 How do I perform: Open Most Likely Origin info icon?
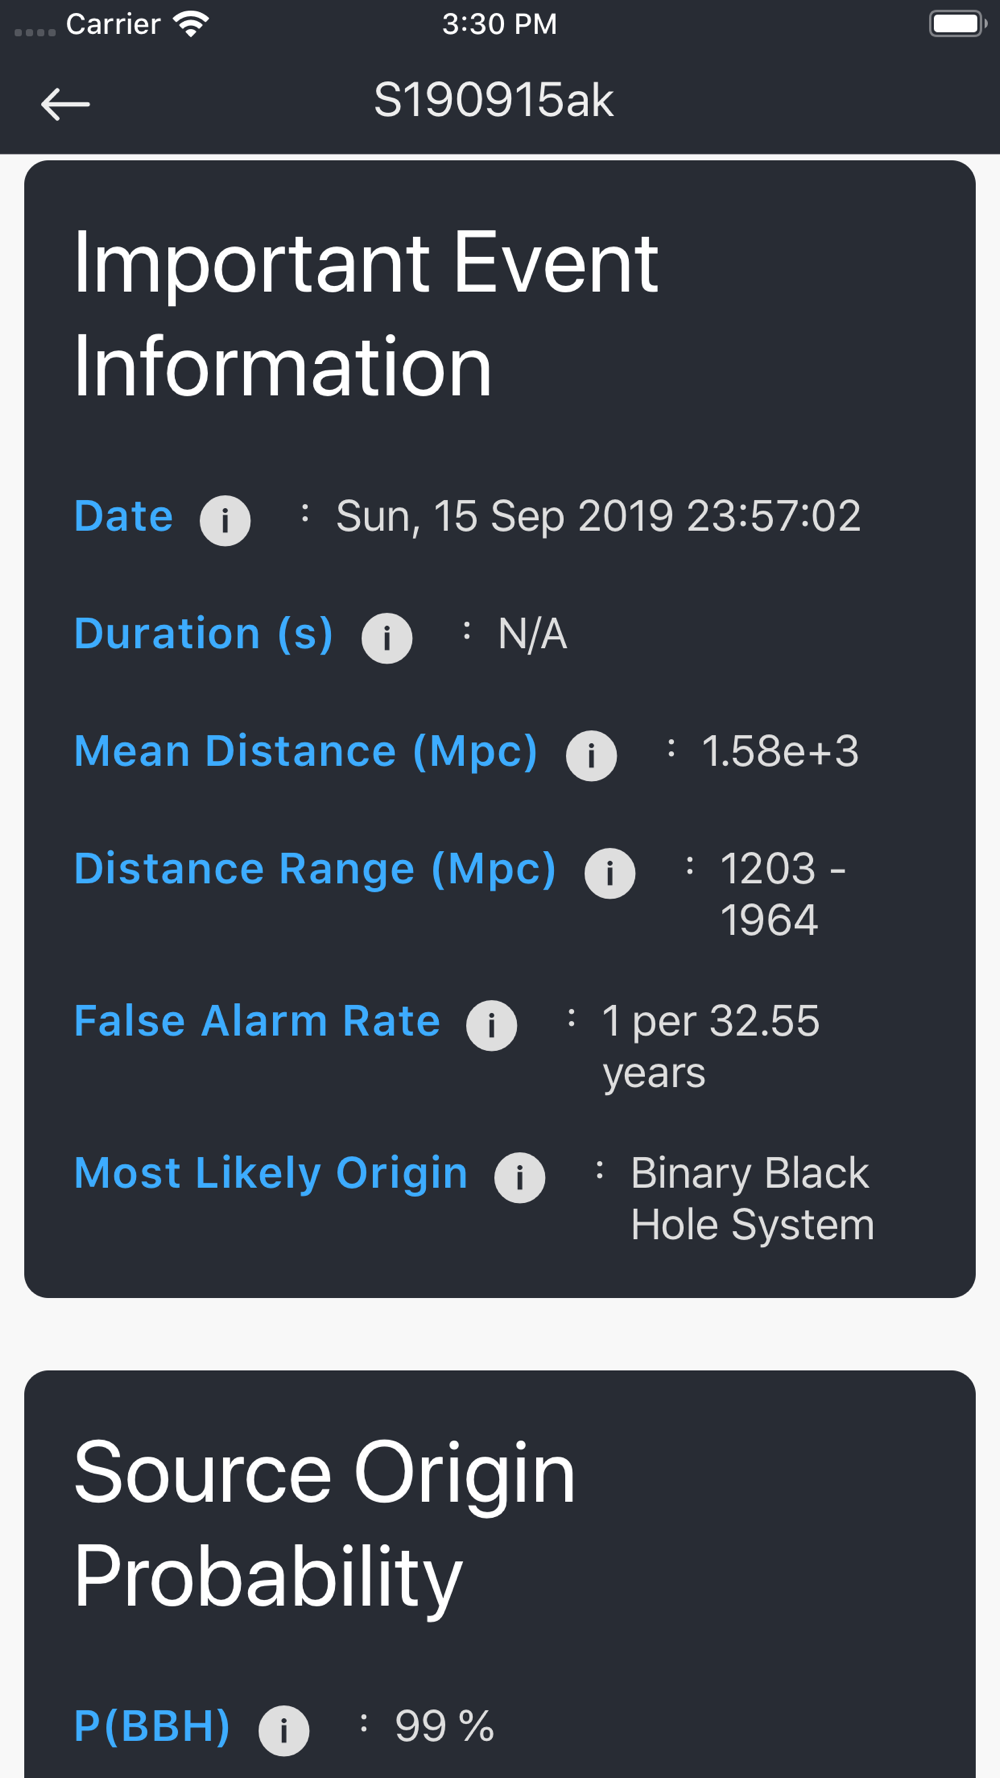[x=520, y=1177]
